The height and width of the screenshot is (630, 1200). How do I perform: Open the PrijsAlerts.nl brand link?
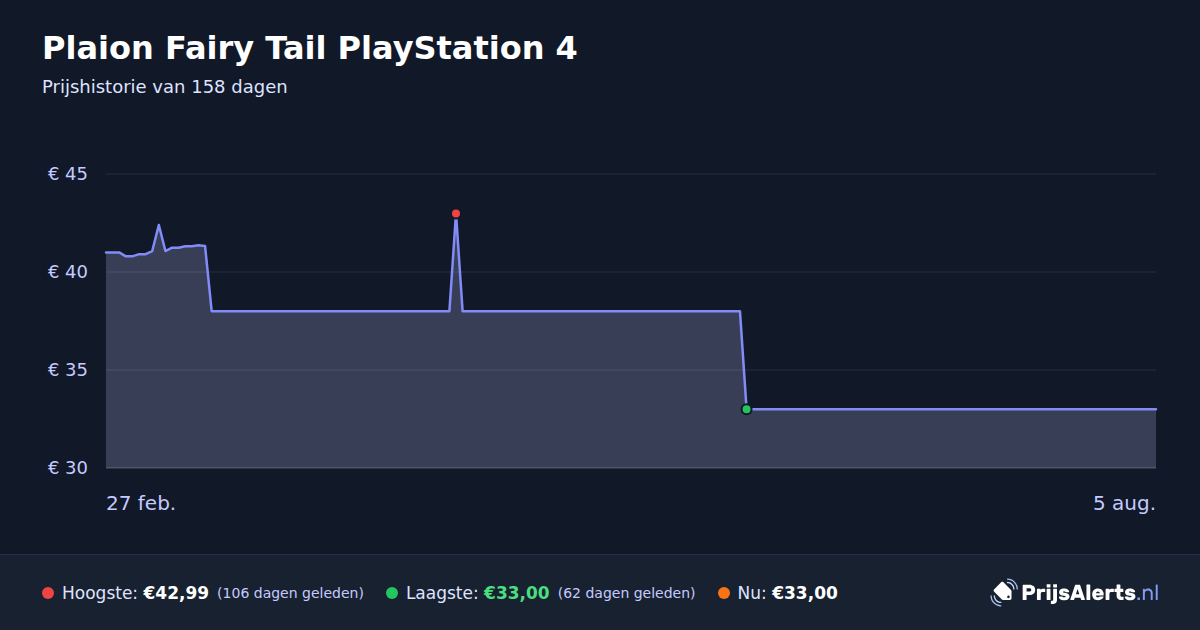click(x=1075, y=593)
